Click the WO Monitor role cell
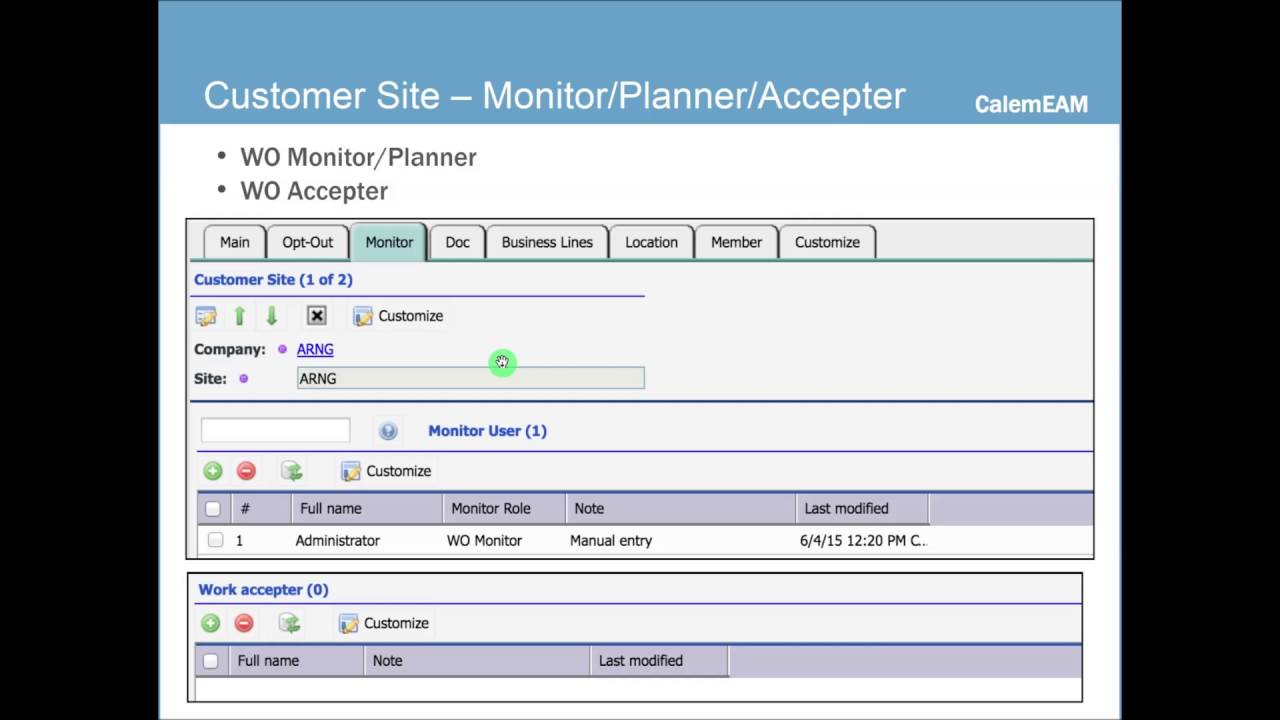The image size is (1280, 720). 484,540
